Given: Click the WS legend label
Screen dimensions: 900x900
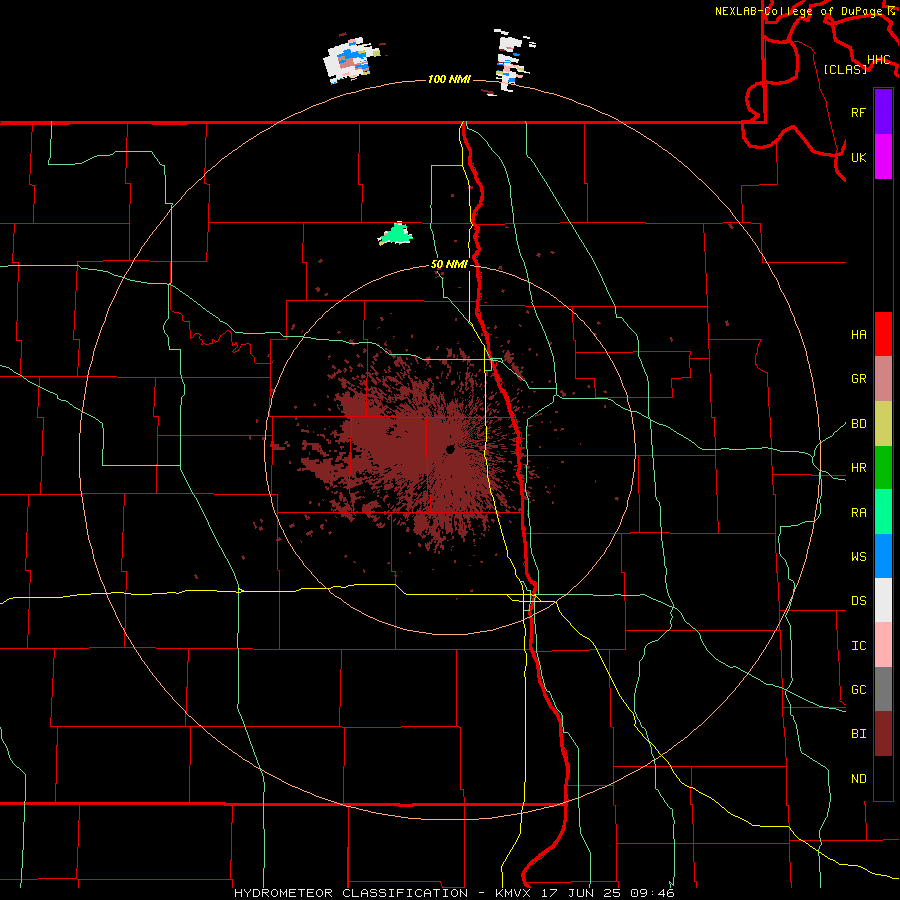Looking at the screenshot, I should click(x=858, y=556).
